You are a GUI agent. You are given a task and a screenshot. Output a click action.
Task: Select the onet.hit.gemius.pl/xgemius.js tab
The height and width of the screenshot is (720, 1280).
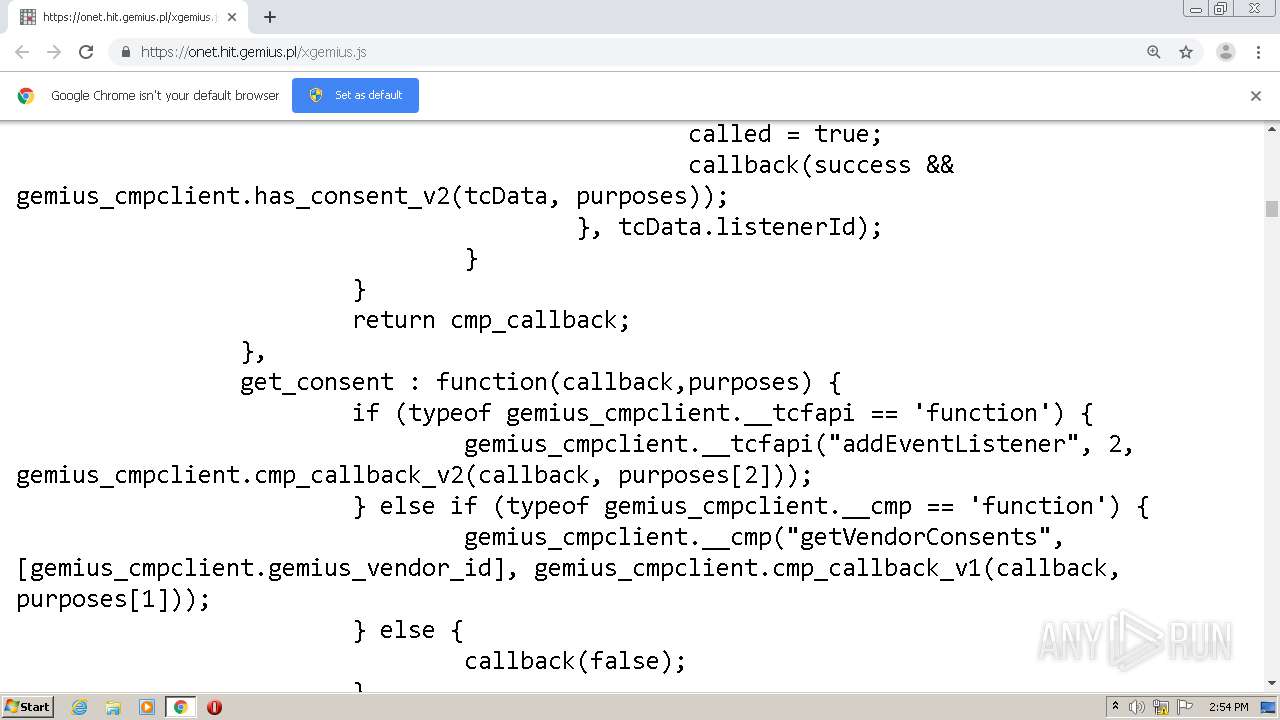[x=128, y=17]
